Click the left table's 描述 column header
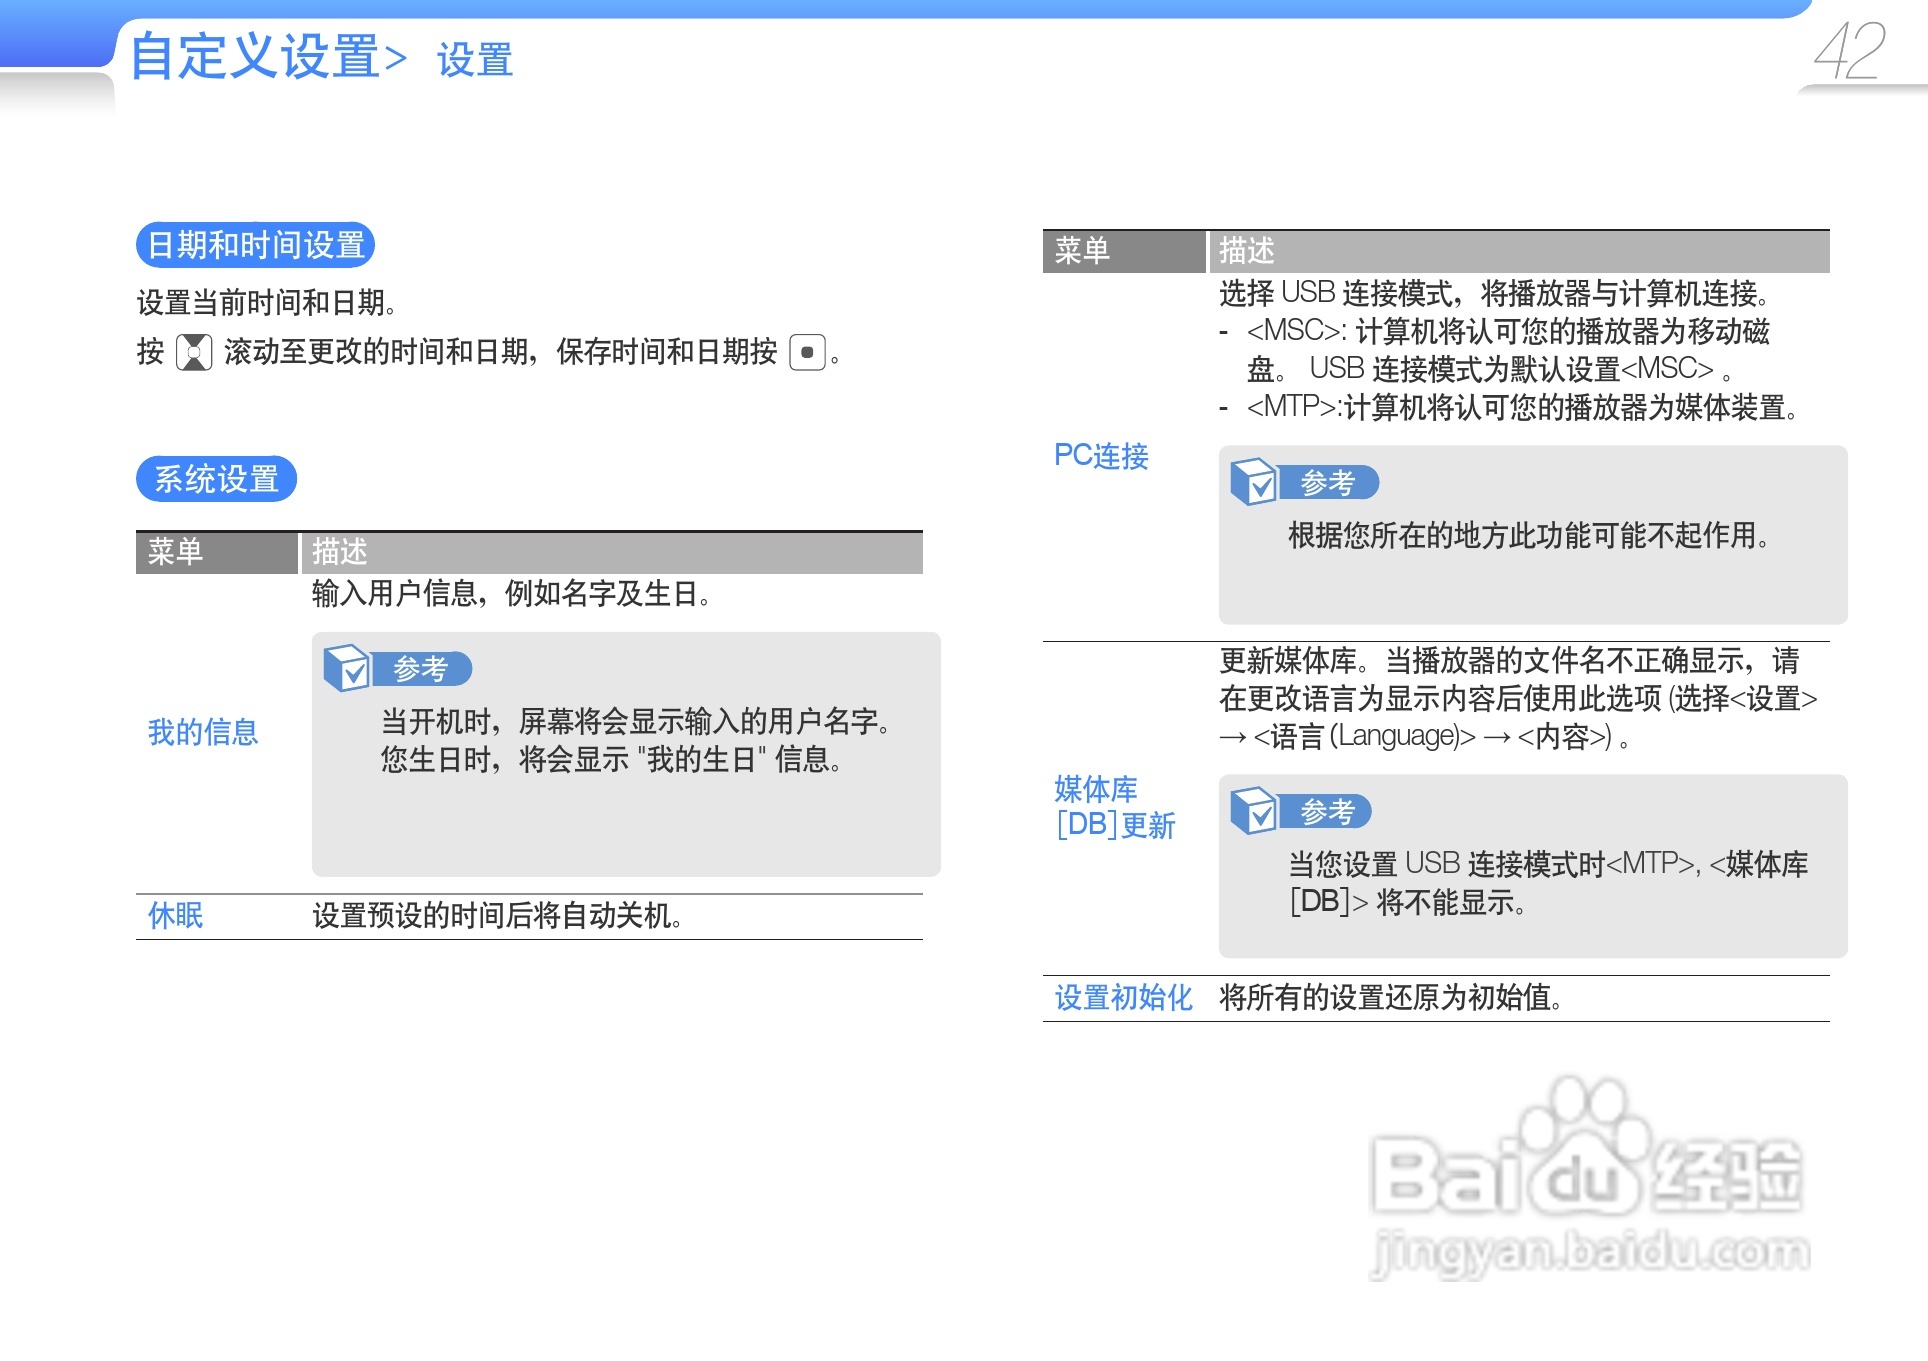 (340, 552)
